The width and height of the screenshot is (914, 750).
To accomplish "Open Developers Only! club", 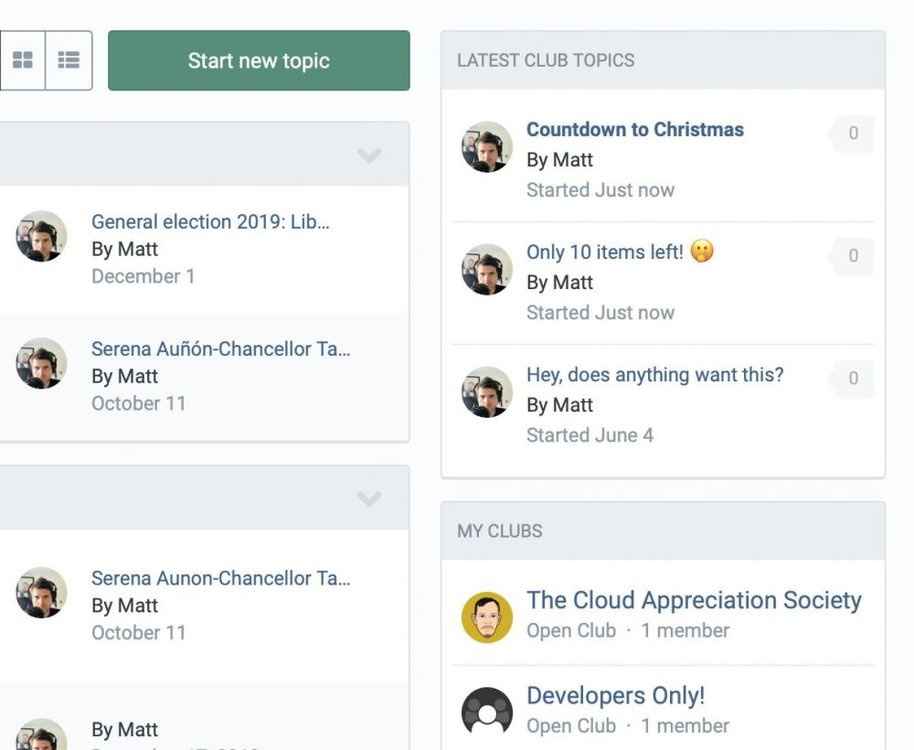I will point(616,695).
